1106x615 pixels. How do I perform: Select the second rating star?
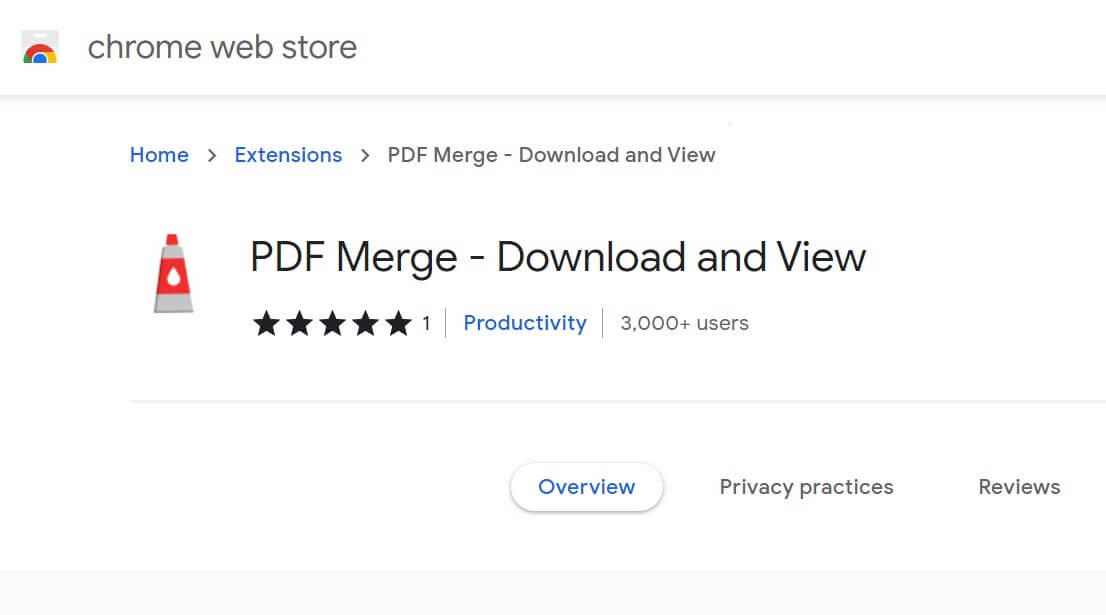(299, 323)
